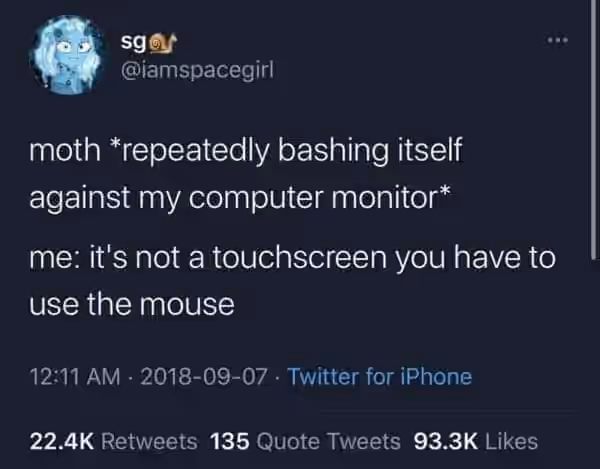Screen dimensions: 600x469
Task: Click the word "touchscreen" in the tweet
Action: (300, 257)
